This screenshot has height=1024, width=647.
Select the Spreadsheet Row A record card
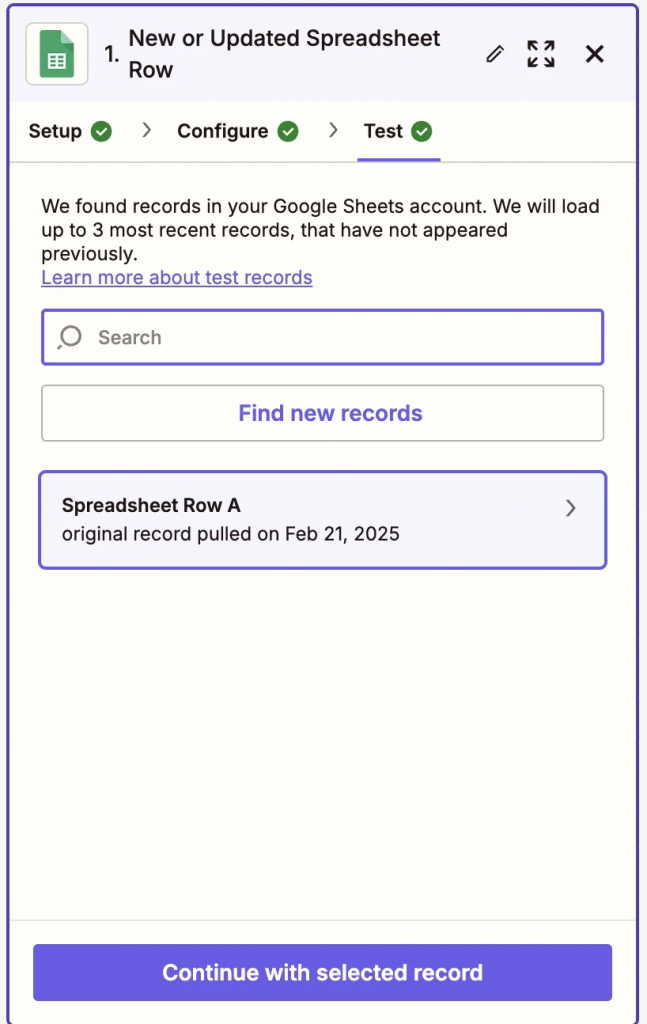(x=300, y=519)
